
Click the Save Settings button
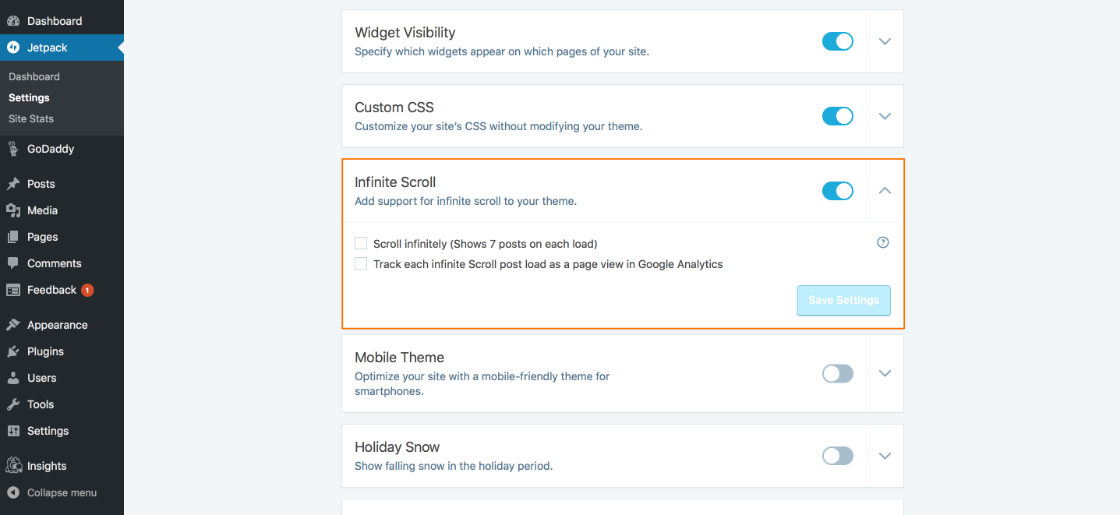click(x=844, y=301)
